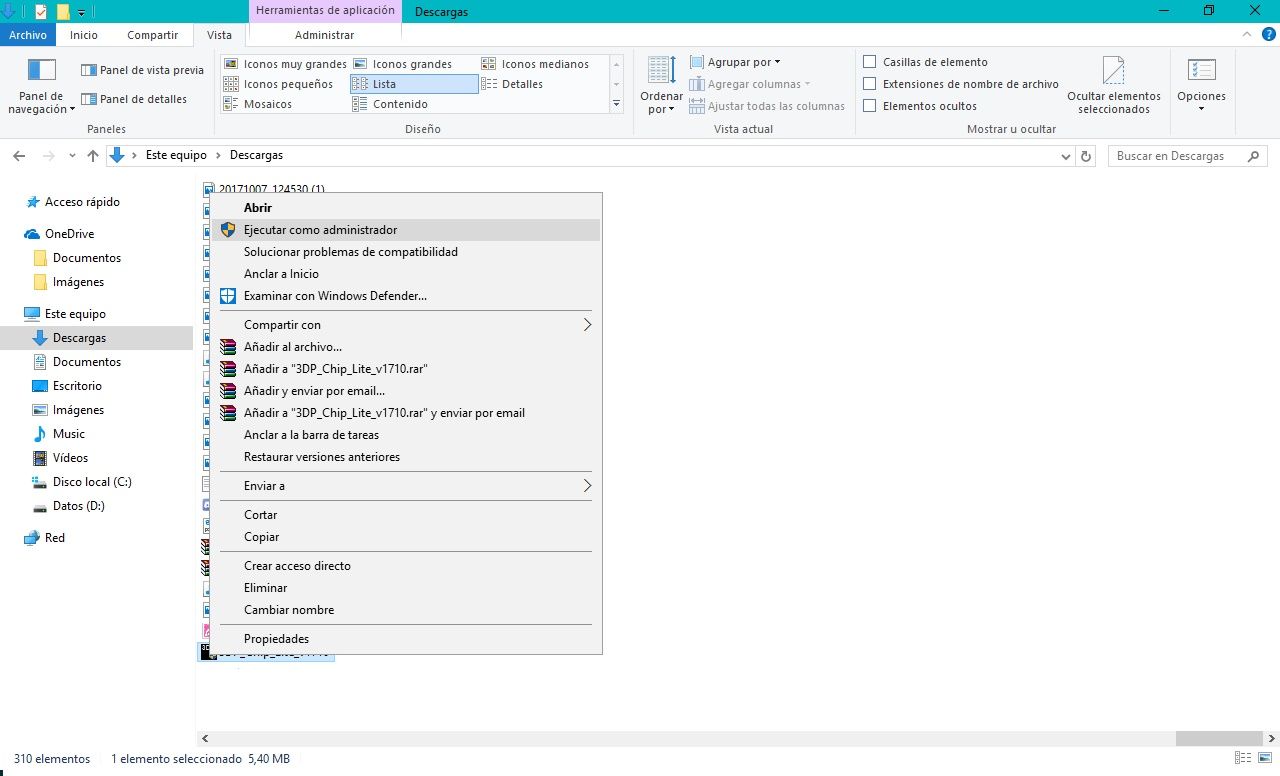Screen dimensions: 1280x776
Task: Click Este equipo in the address breadcrumb
Action: (176, 156)
